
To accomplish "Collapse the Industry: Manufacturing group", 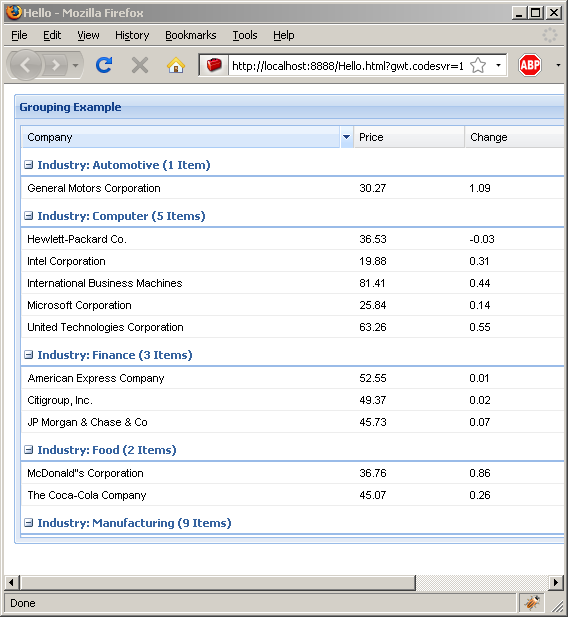I will pyautogui.click(x=29, y=523).
